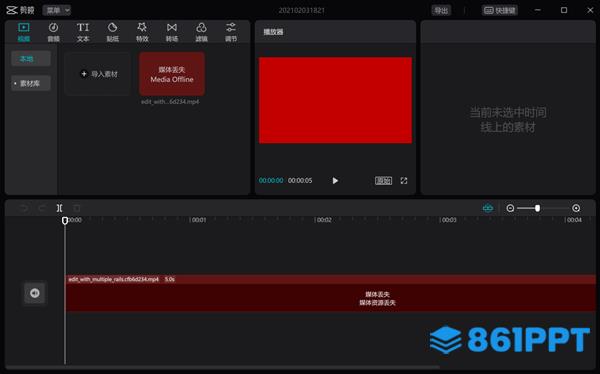Select the Media Offline clip thumbnail

[172, 74]
